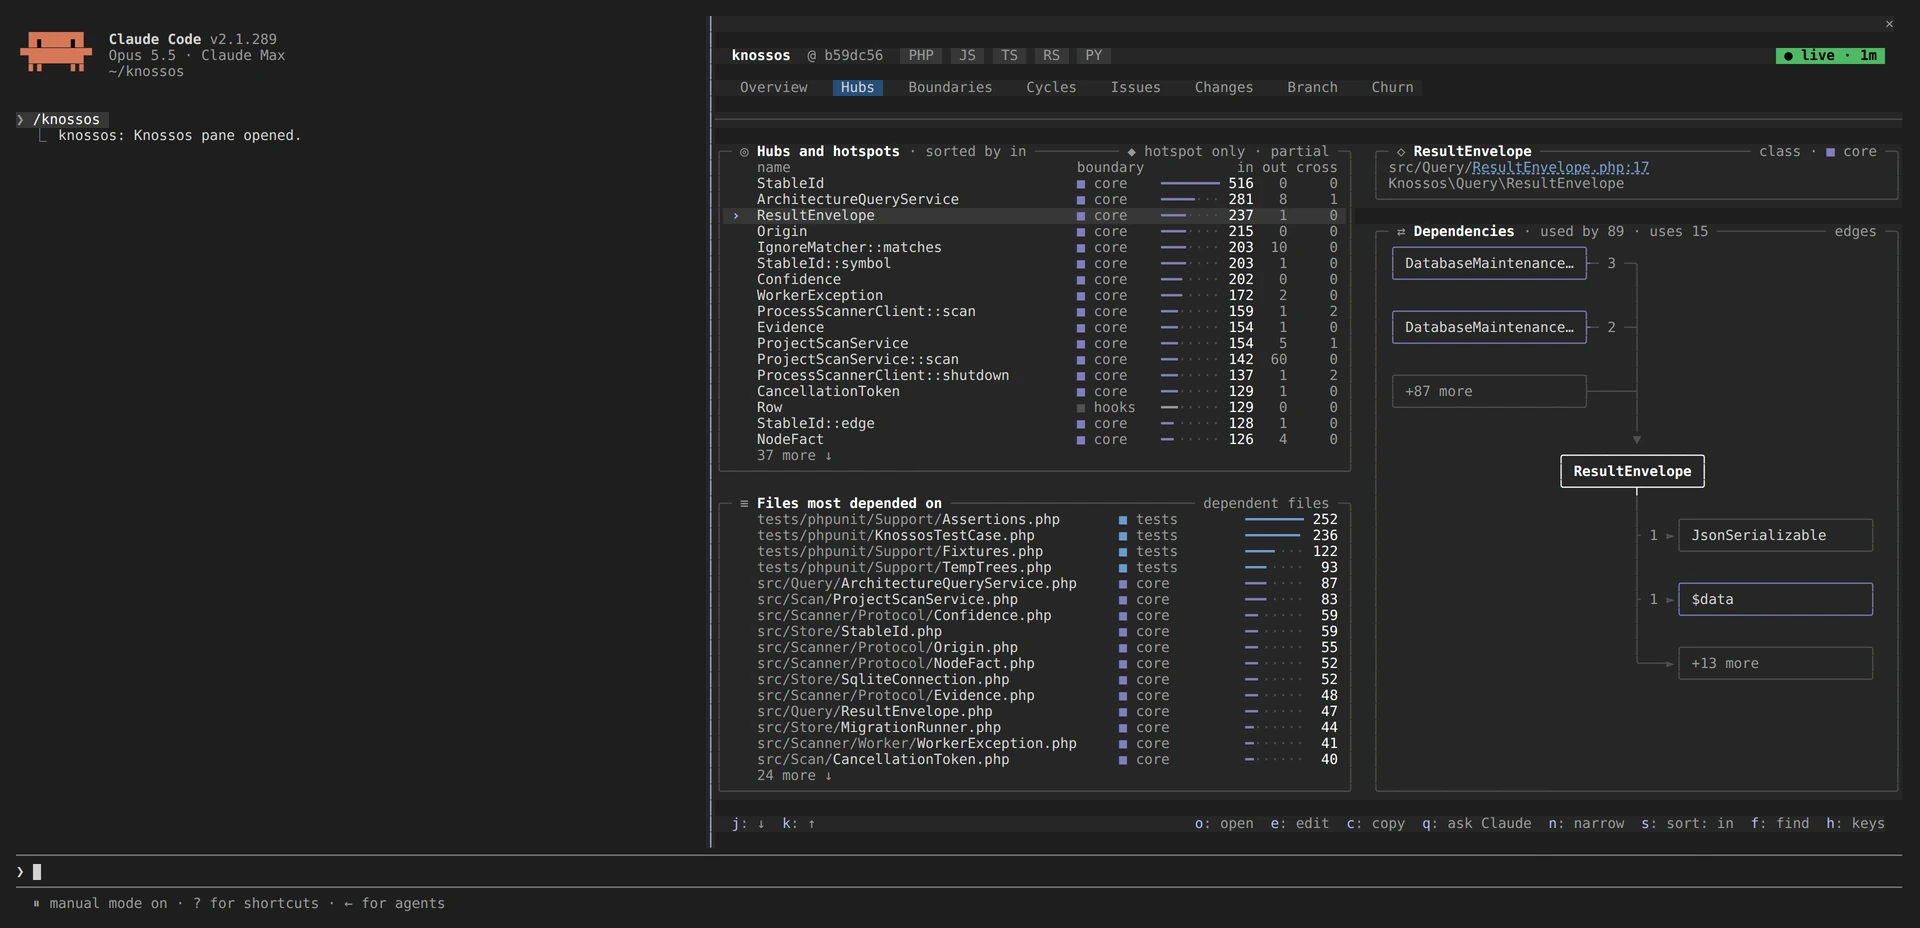Select tests/phpunit/Support/Assertions.php file row
This screenshot has height=928, width=1920.
coord(1034,520)
